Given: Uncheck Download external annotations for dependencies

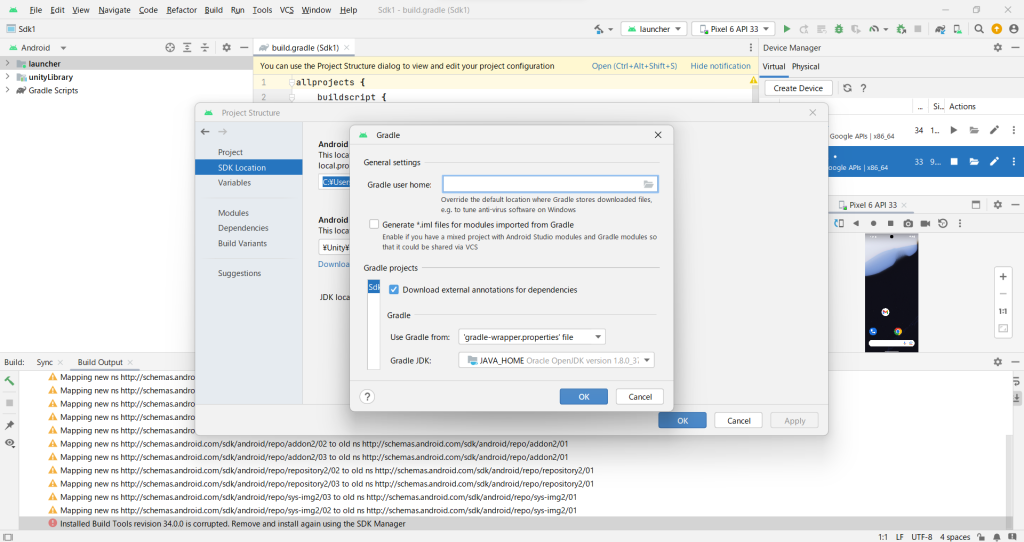Looking at the screenshot, I should (394, 289).
